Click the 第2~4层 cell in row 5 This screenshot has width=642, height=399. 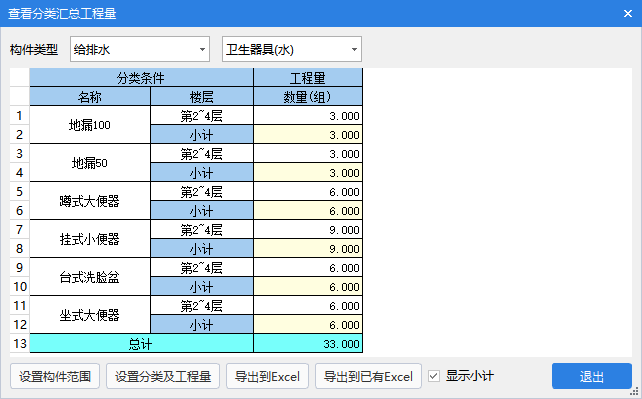202,192
